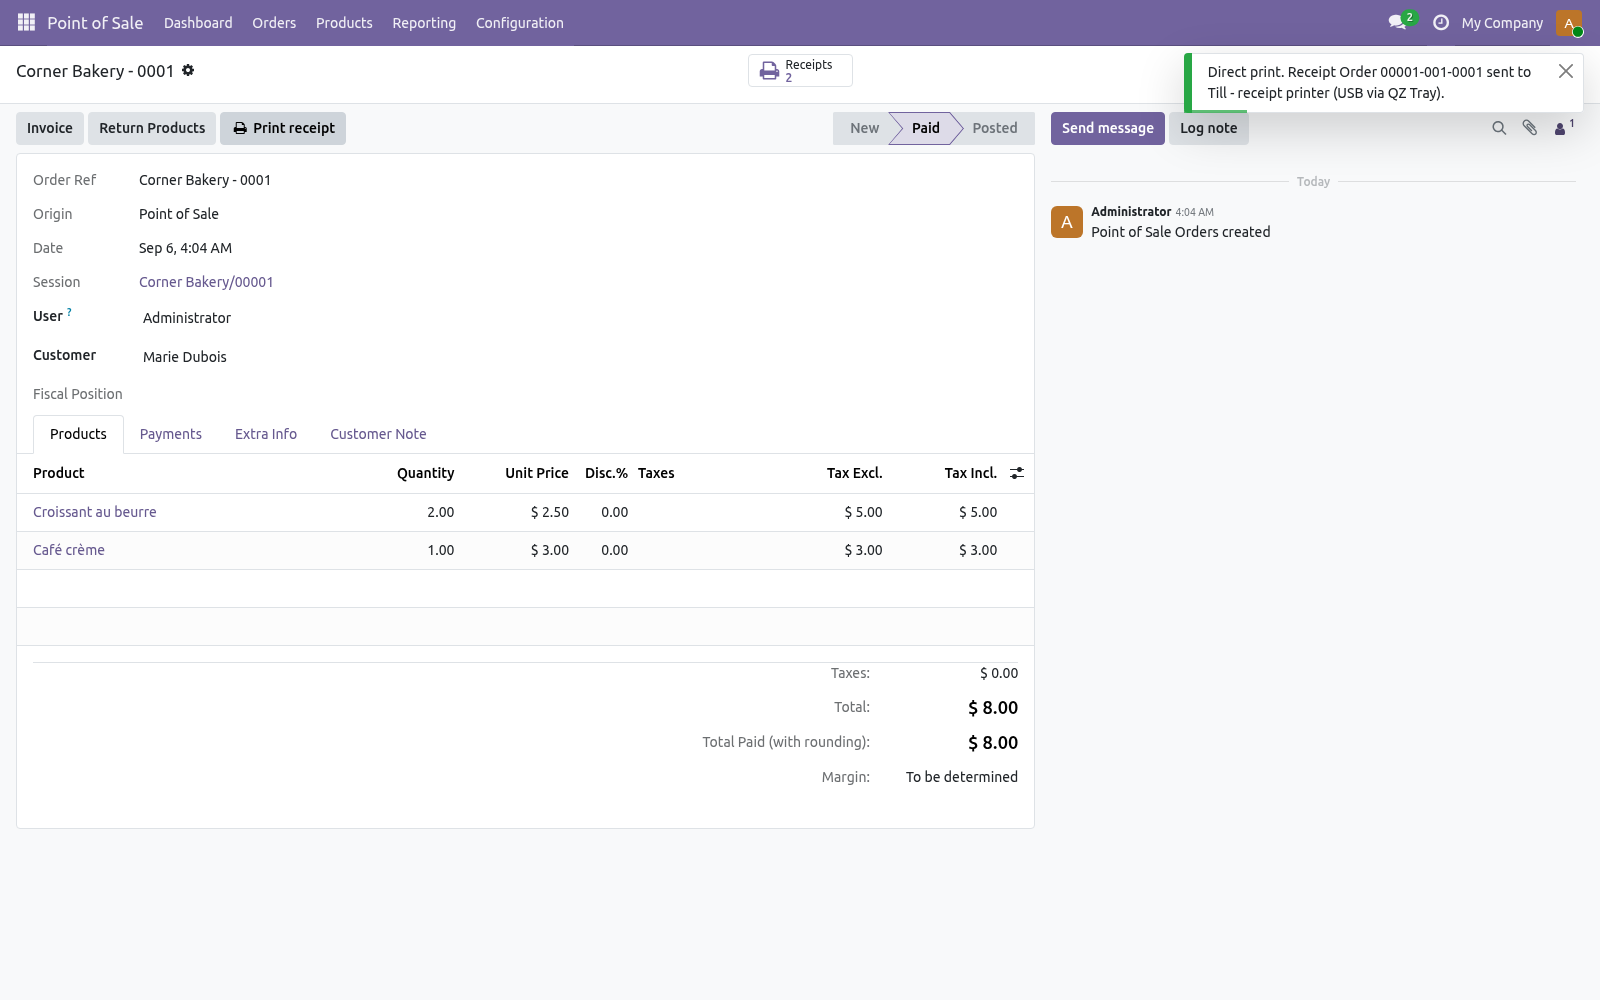This screenshot has width=1600, height=1000.
Task: Click the Tax Incl. column header
Action: (971, 473)
